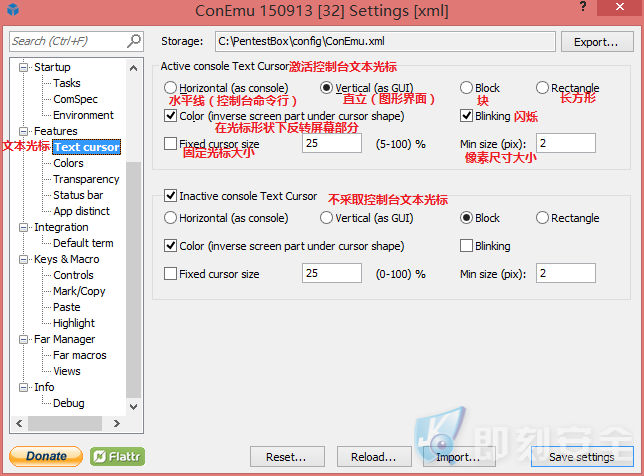Select inactive Vertical (as GUI) cursor
The height and width of the screenshot is (476, 644).
pos(326,218)
